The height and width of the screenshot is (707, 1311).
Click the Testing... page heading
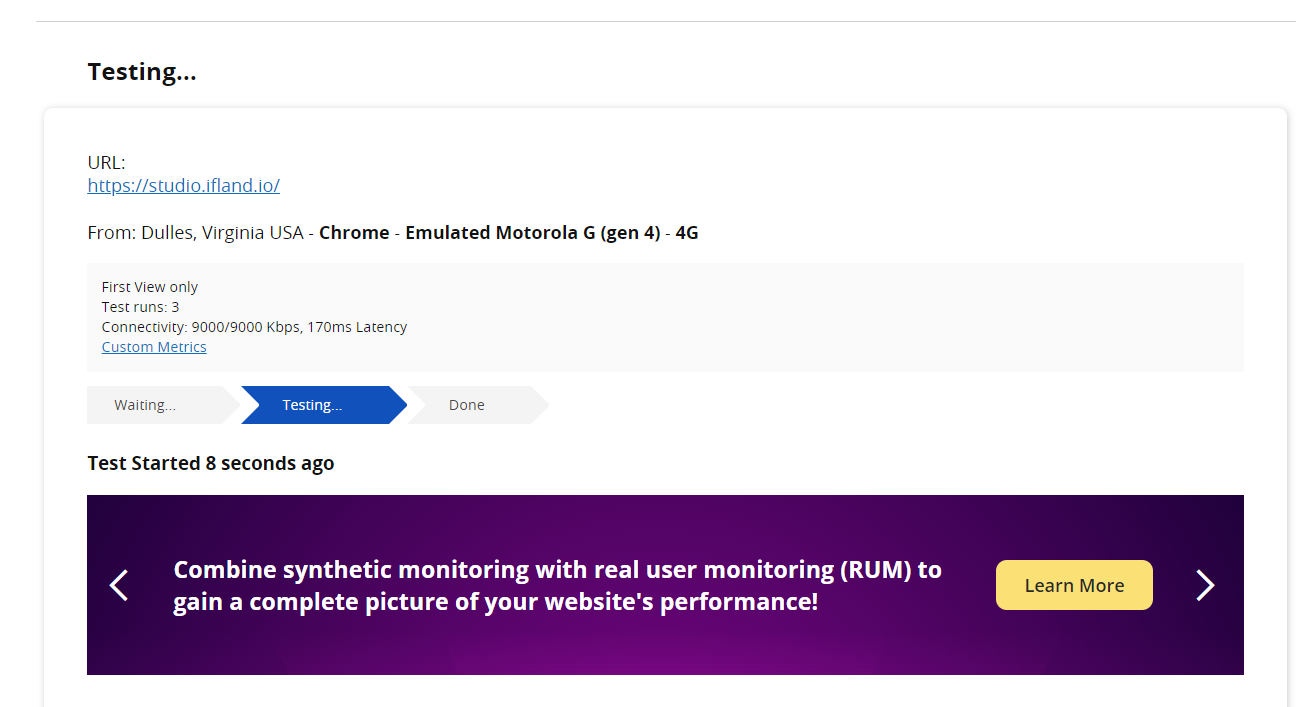142,72
